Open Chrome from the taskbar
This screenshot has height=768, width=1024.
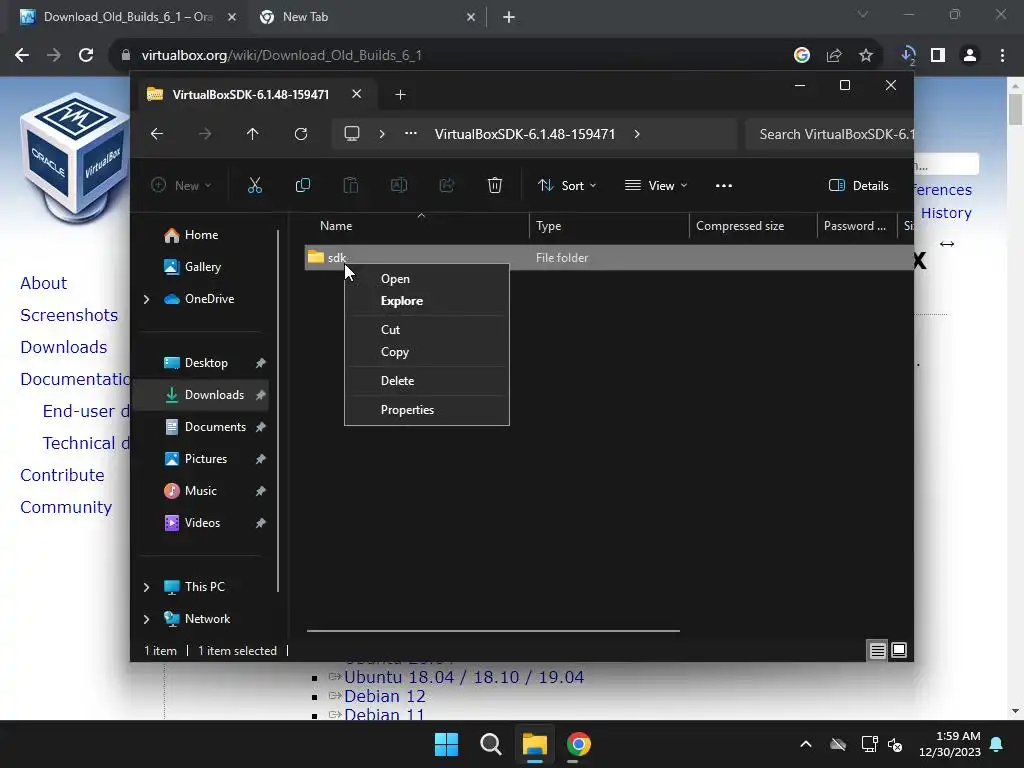pyautogui.click(x=579, y=744)
